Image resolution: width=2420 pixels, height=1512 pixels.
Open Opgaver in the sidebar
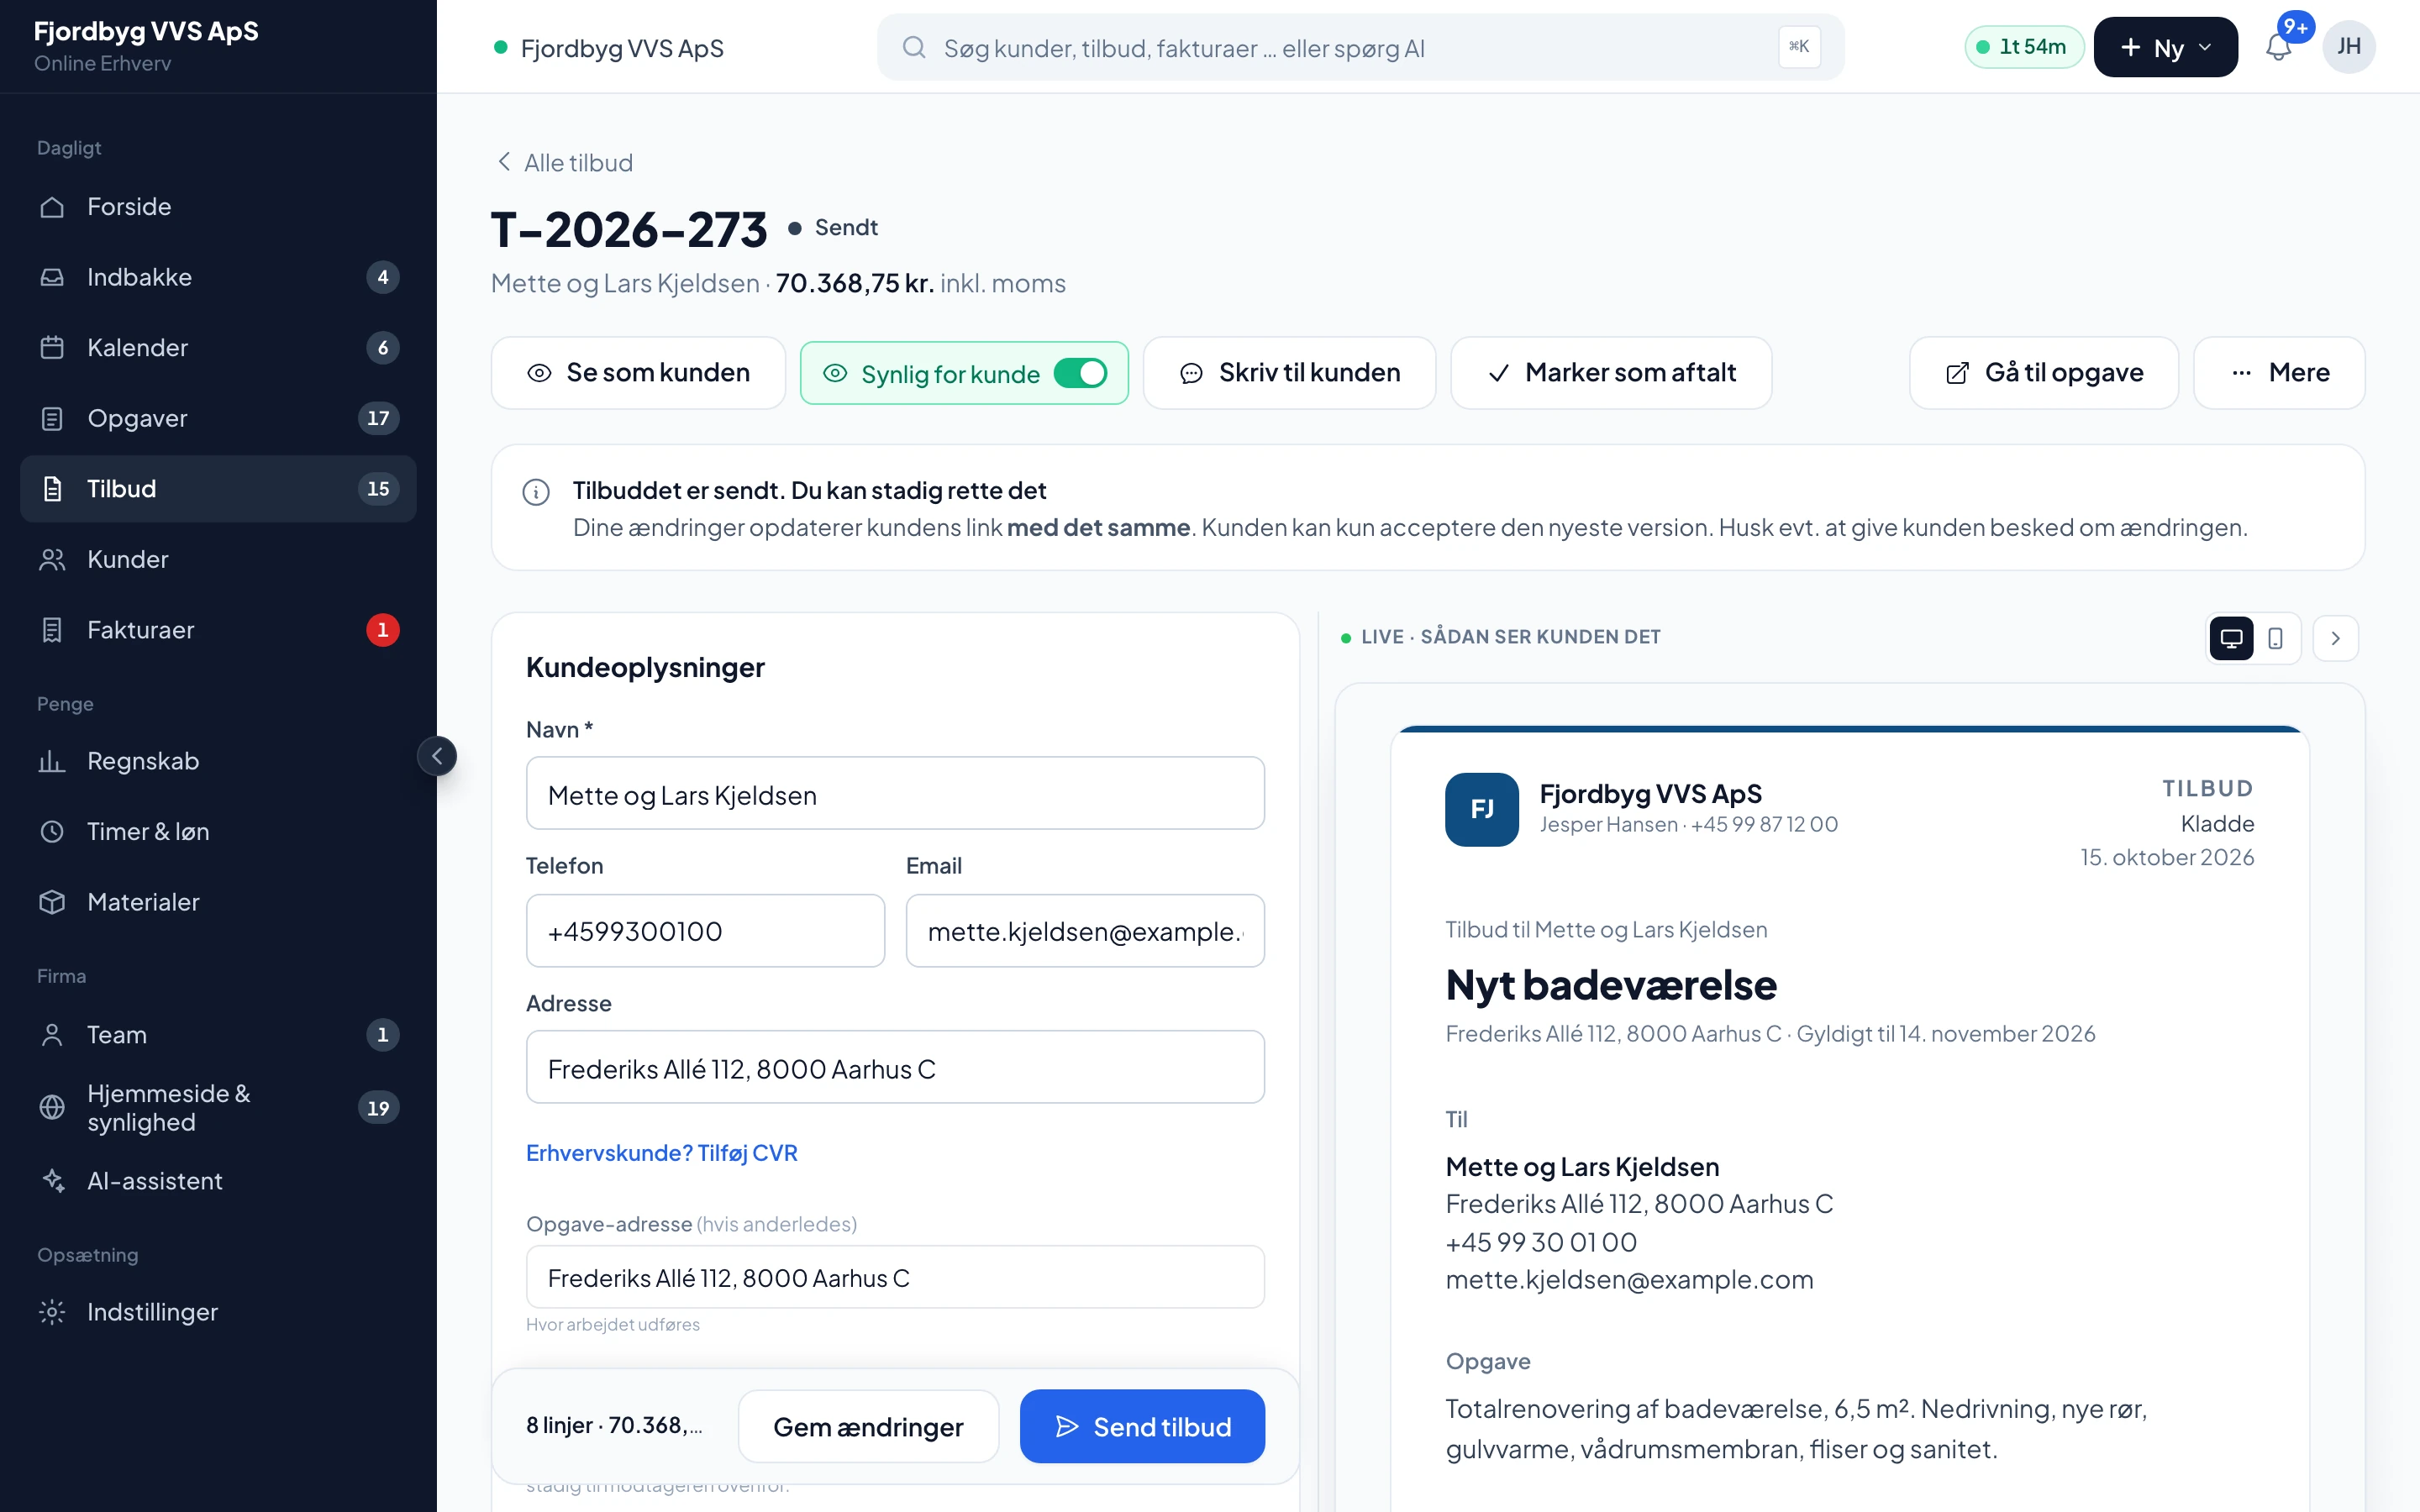pos(218,418)
